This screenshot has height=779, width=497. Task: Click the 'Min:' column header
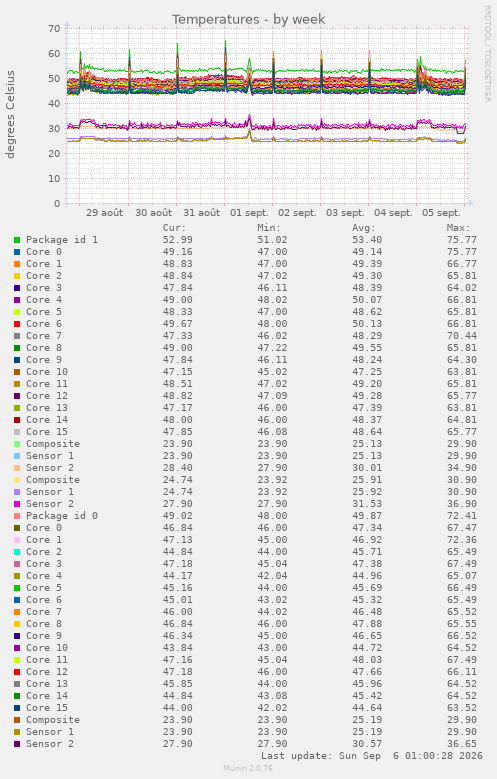tap(269, 228)
